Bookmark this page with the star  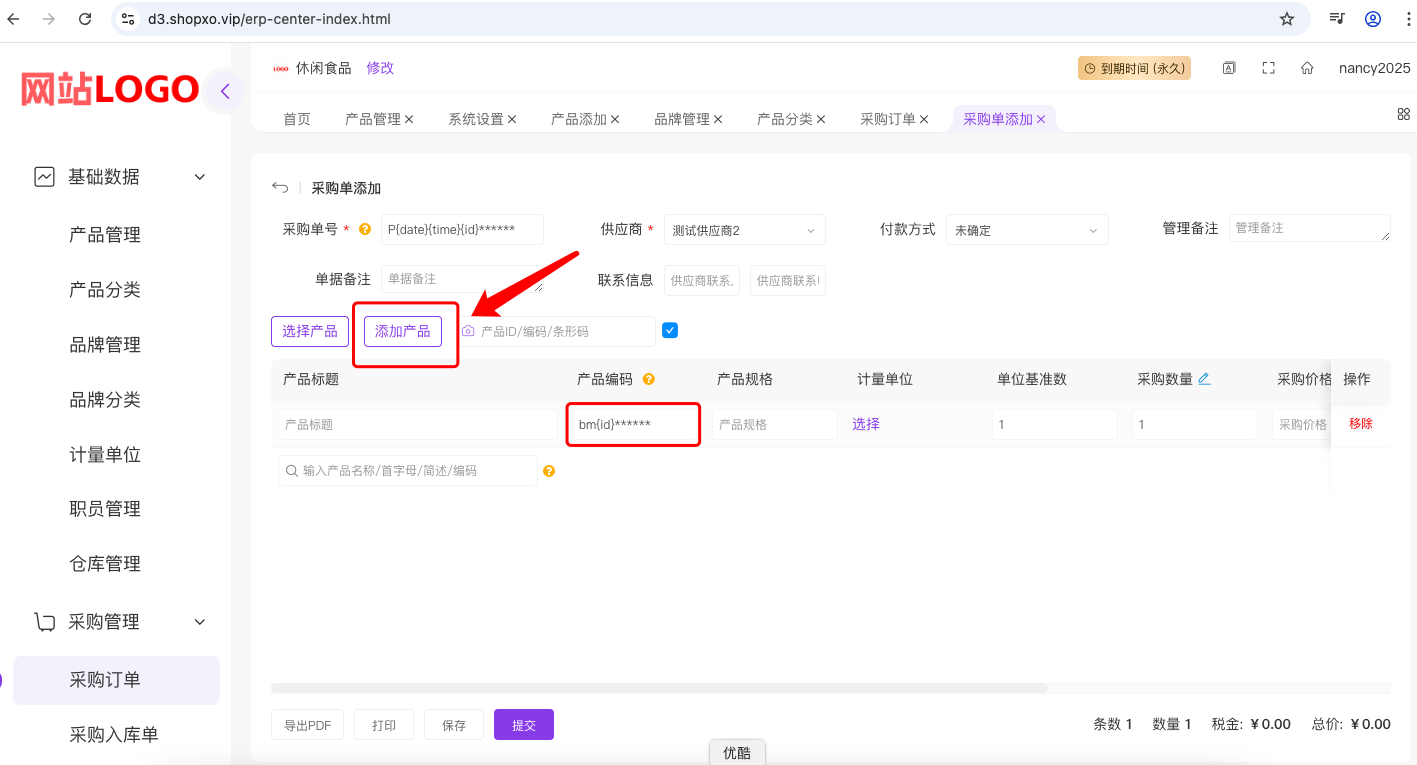1287,19
